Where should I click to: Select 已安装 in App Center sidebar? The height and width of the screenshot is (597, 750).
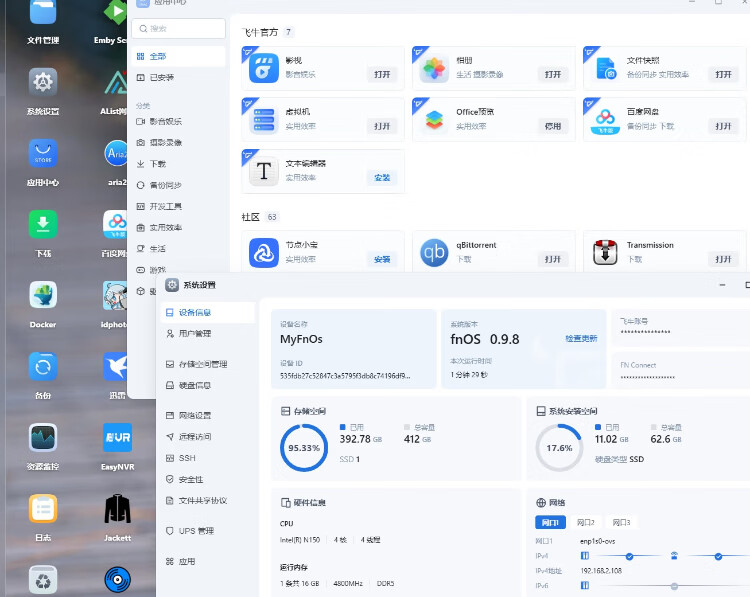[162, 78]
